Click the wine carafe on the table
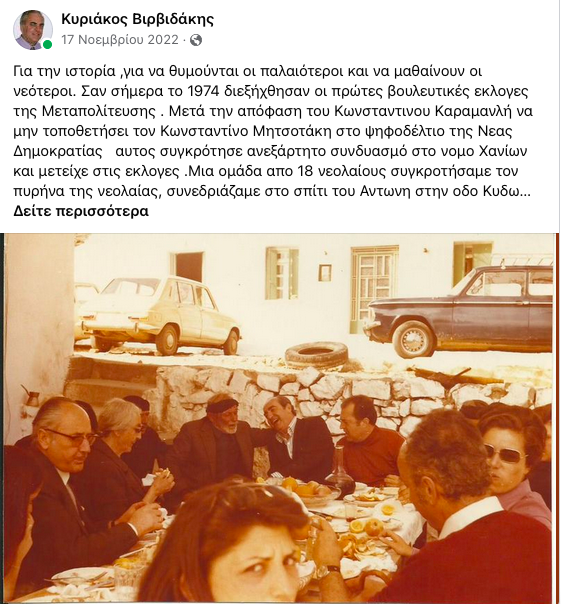Image resolution: width=561 pixels, height=604 pixels. click(341, 472)
